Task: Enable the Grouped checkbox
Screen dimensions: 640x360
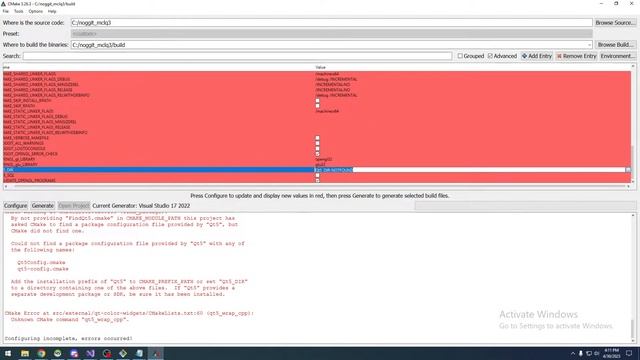Action: coord(460,56)
